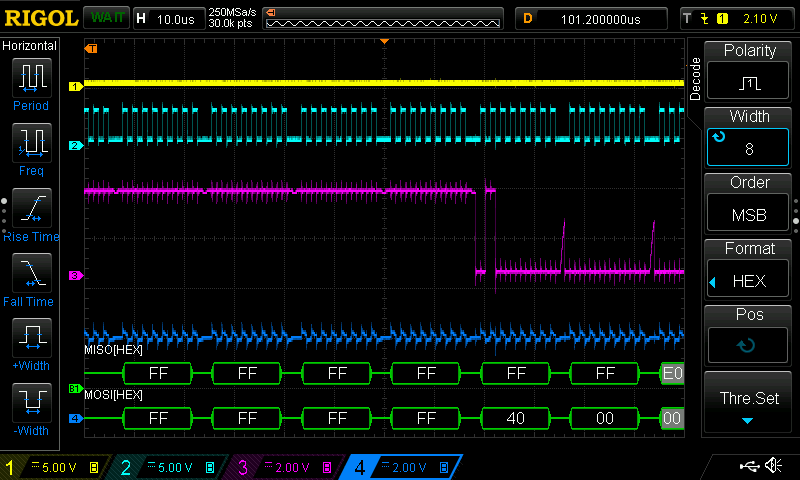This screenshot has width=800, height=480.
Task: Toggle channel 1 at 5.00 V
Action: point(55,467)
